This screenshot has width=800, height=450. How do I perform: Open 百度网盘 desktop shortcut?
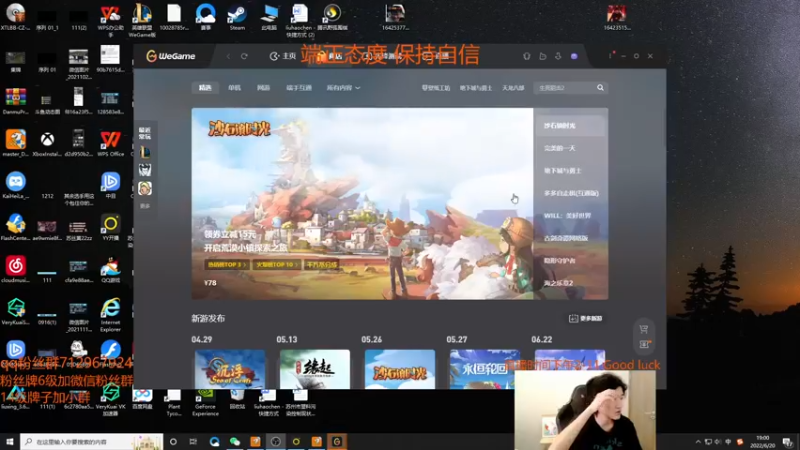click(142, 399)
